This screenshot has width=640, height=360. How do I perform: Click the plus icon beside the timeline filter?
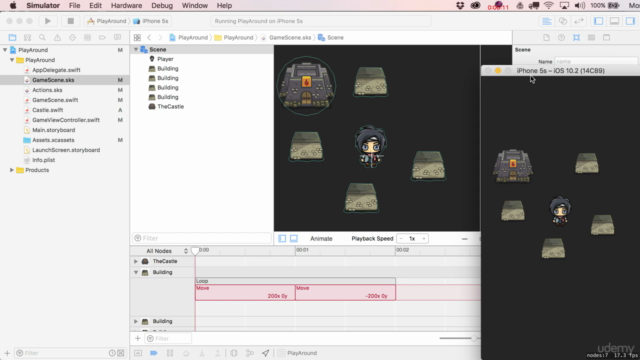pyautogui.click(x=138, y=338)
